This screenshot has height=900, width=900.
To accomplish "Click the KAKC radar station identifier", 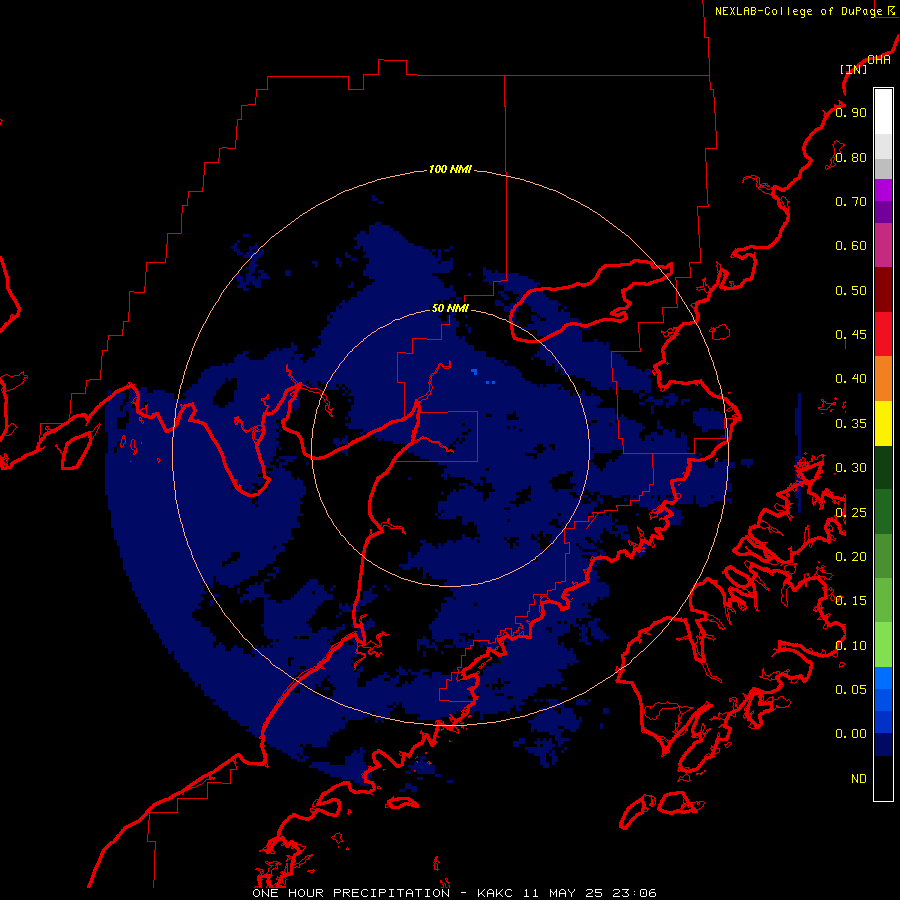I will pos(496,893).
